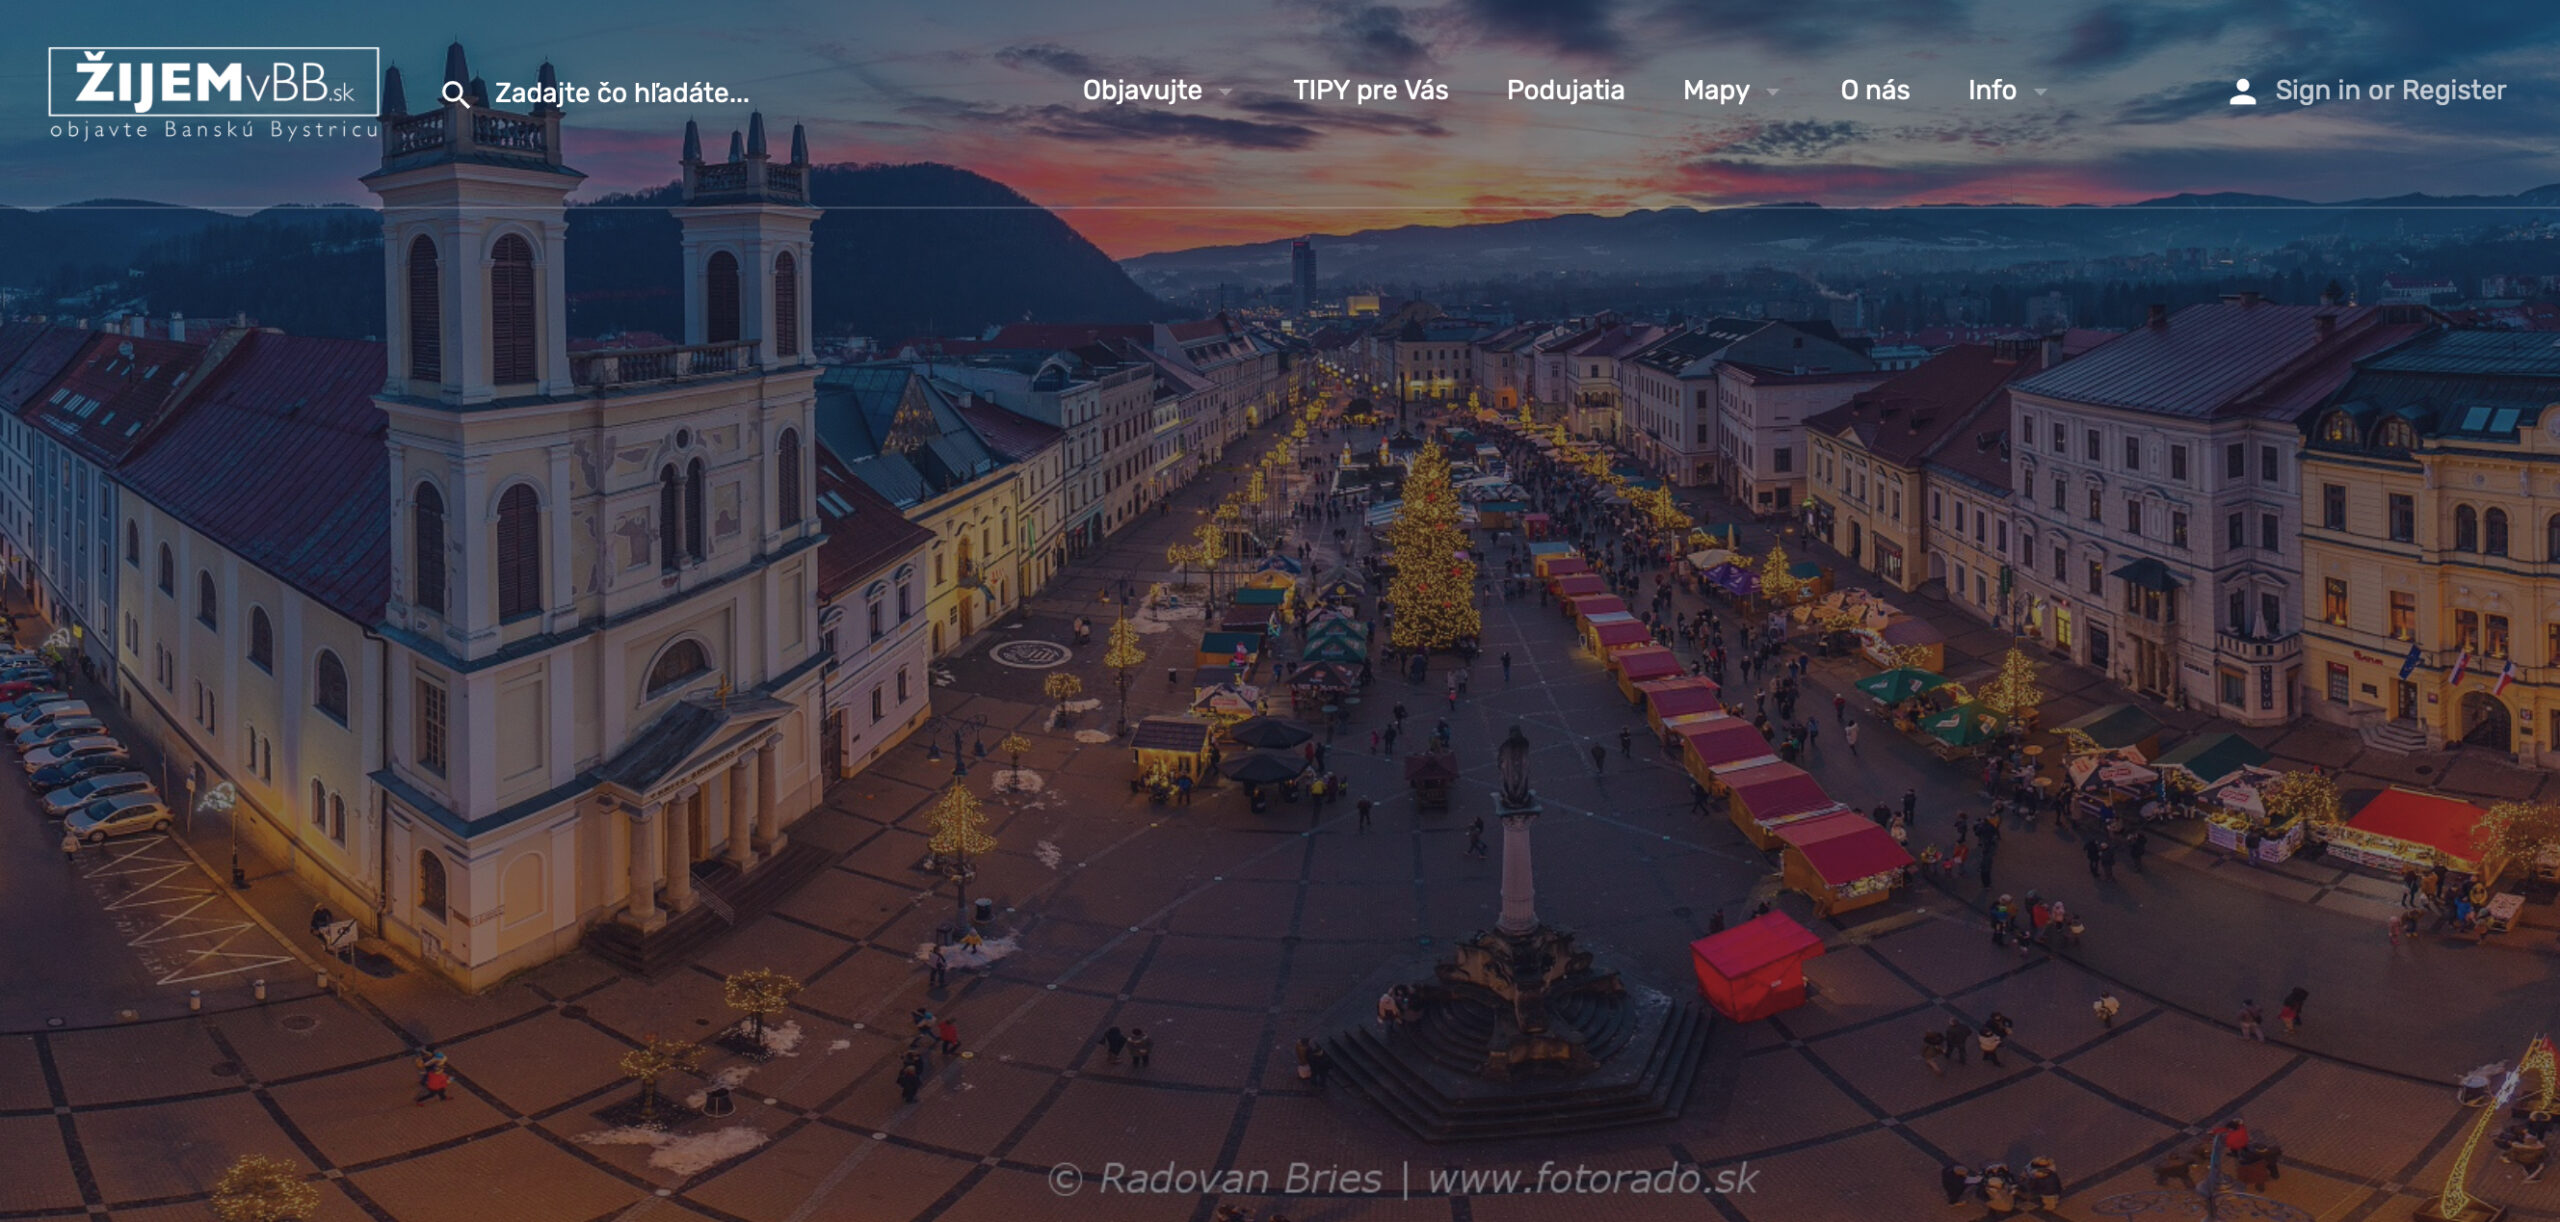This screenshot has width=2560, height=1222.
Task: Navigate to O nás
Action: 1874,90
